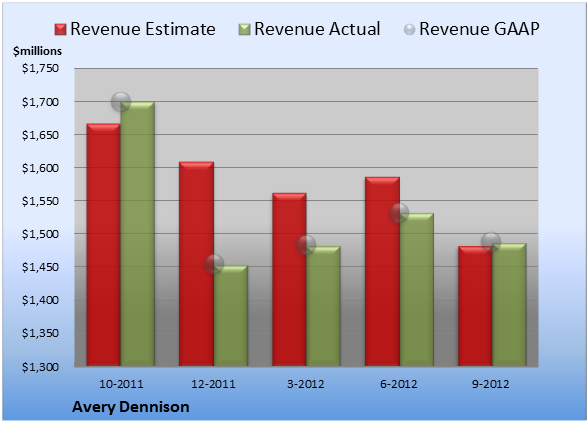The width and height of the screenshot is (588, 422).
Task: Select the green actual bar for 6-2012
Action: click(417, 290)
